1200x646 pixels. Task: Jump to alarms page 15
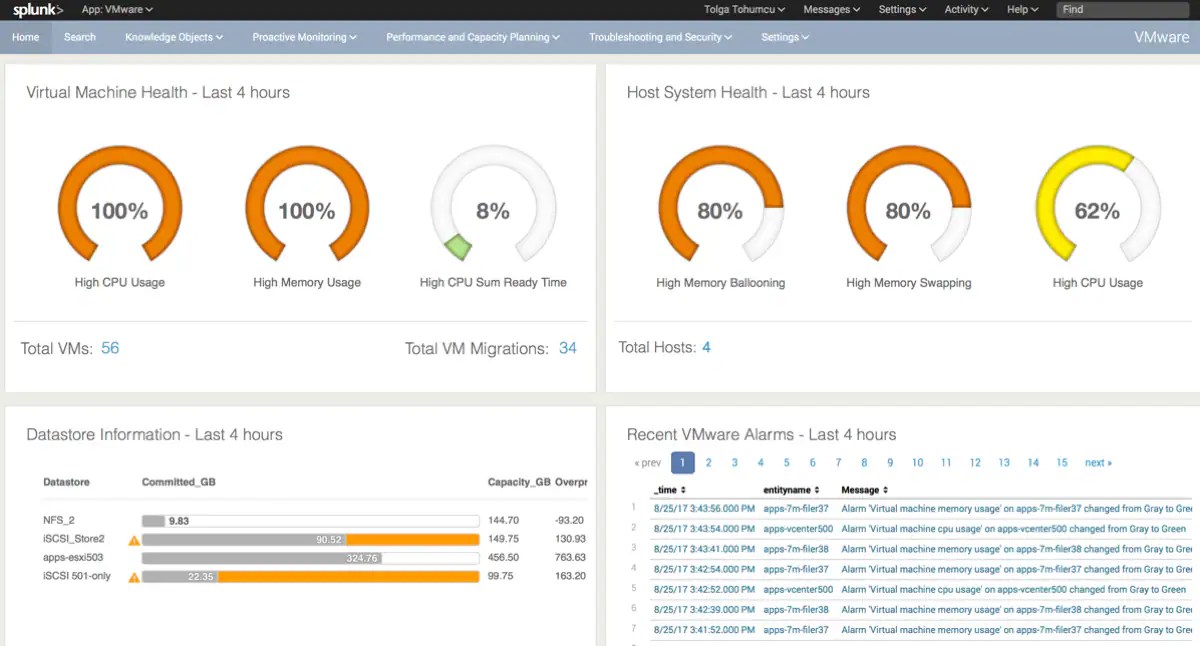(1062, 463)
